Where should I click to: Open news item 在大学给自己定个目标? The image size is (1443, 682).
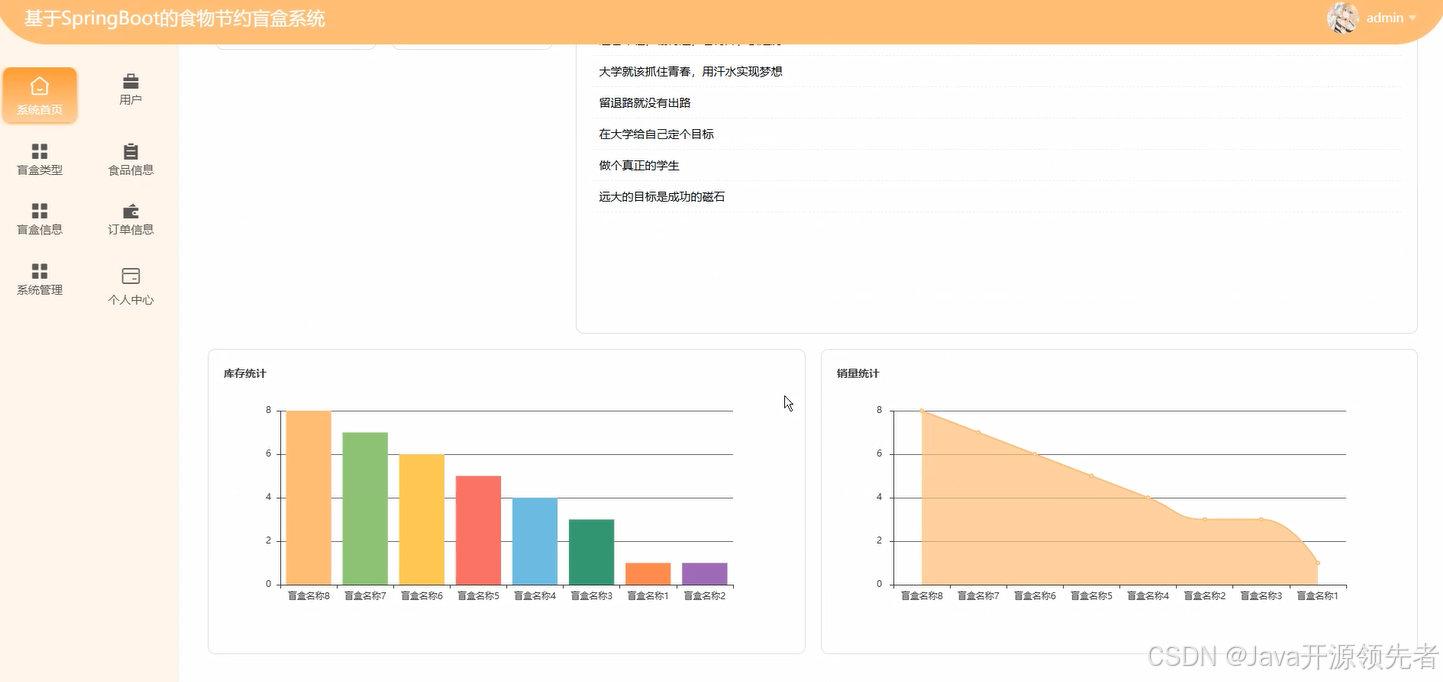tap(656, 134)
